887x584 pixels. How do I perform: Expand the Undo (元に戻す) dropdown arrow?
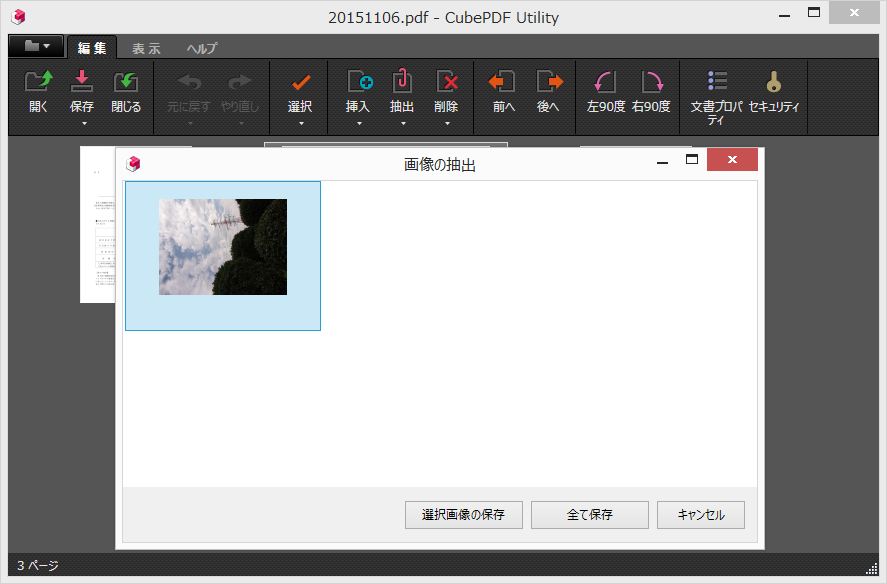[x=190, y=123]
